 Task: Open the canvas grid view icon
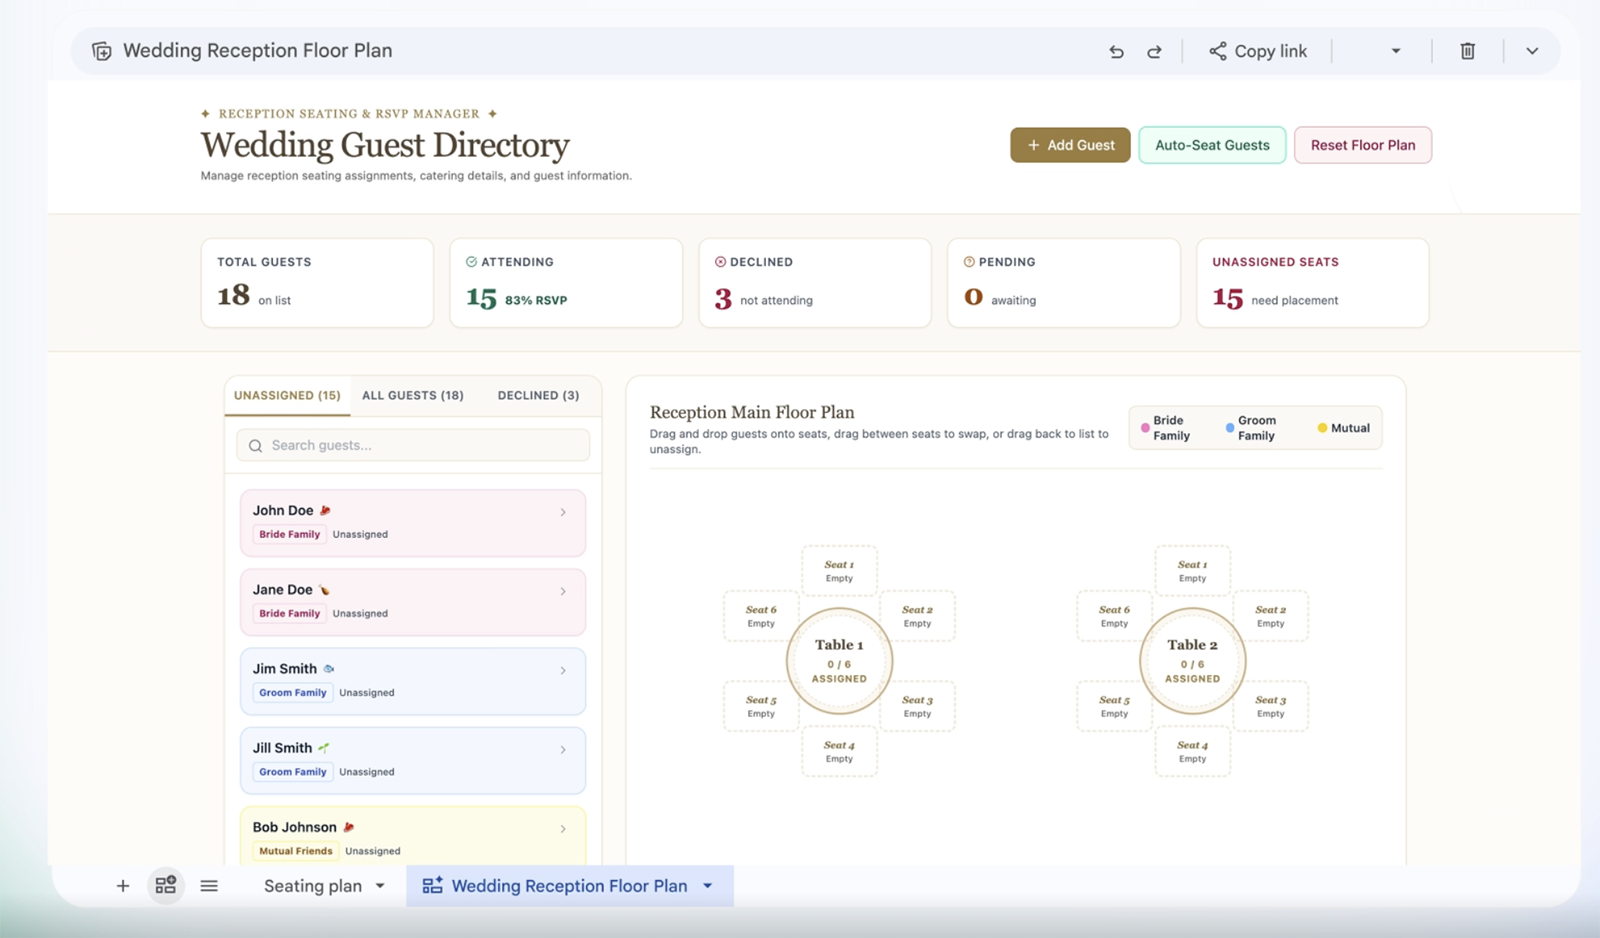166,886
